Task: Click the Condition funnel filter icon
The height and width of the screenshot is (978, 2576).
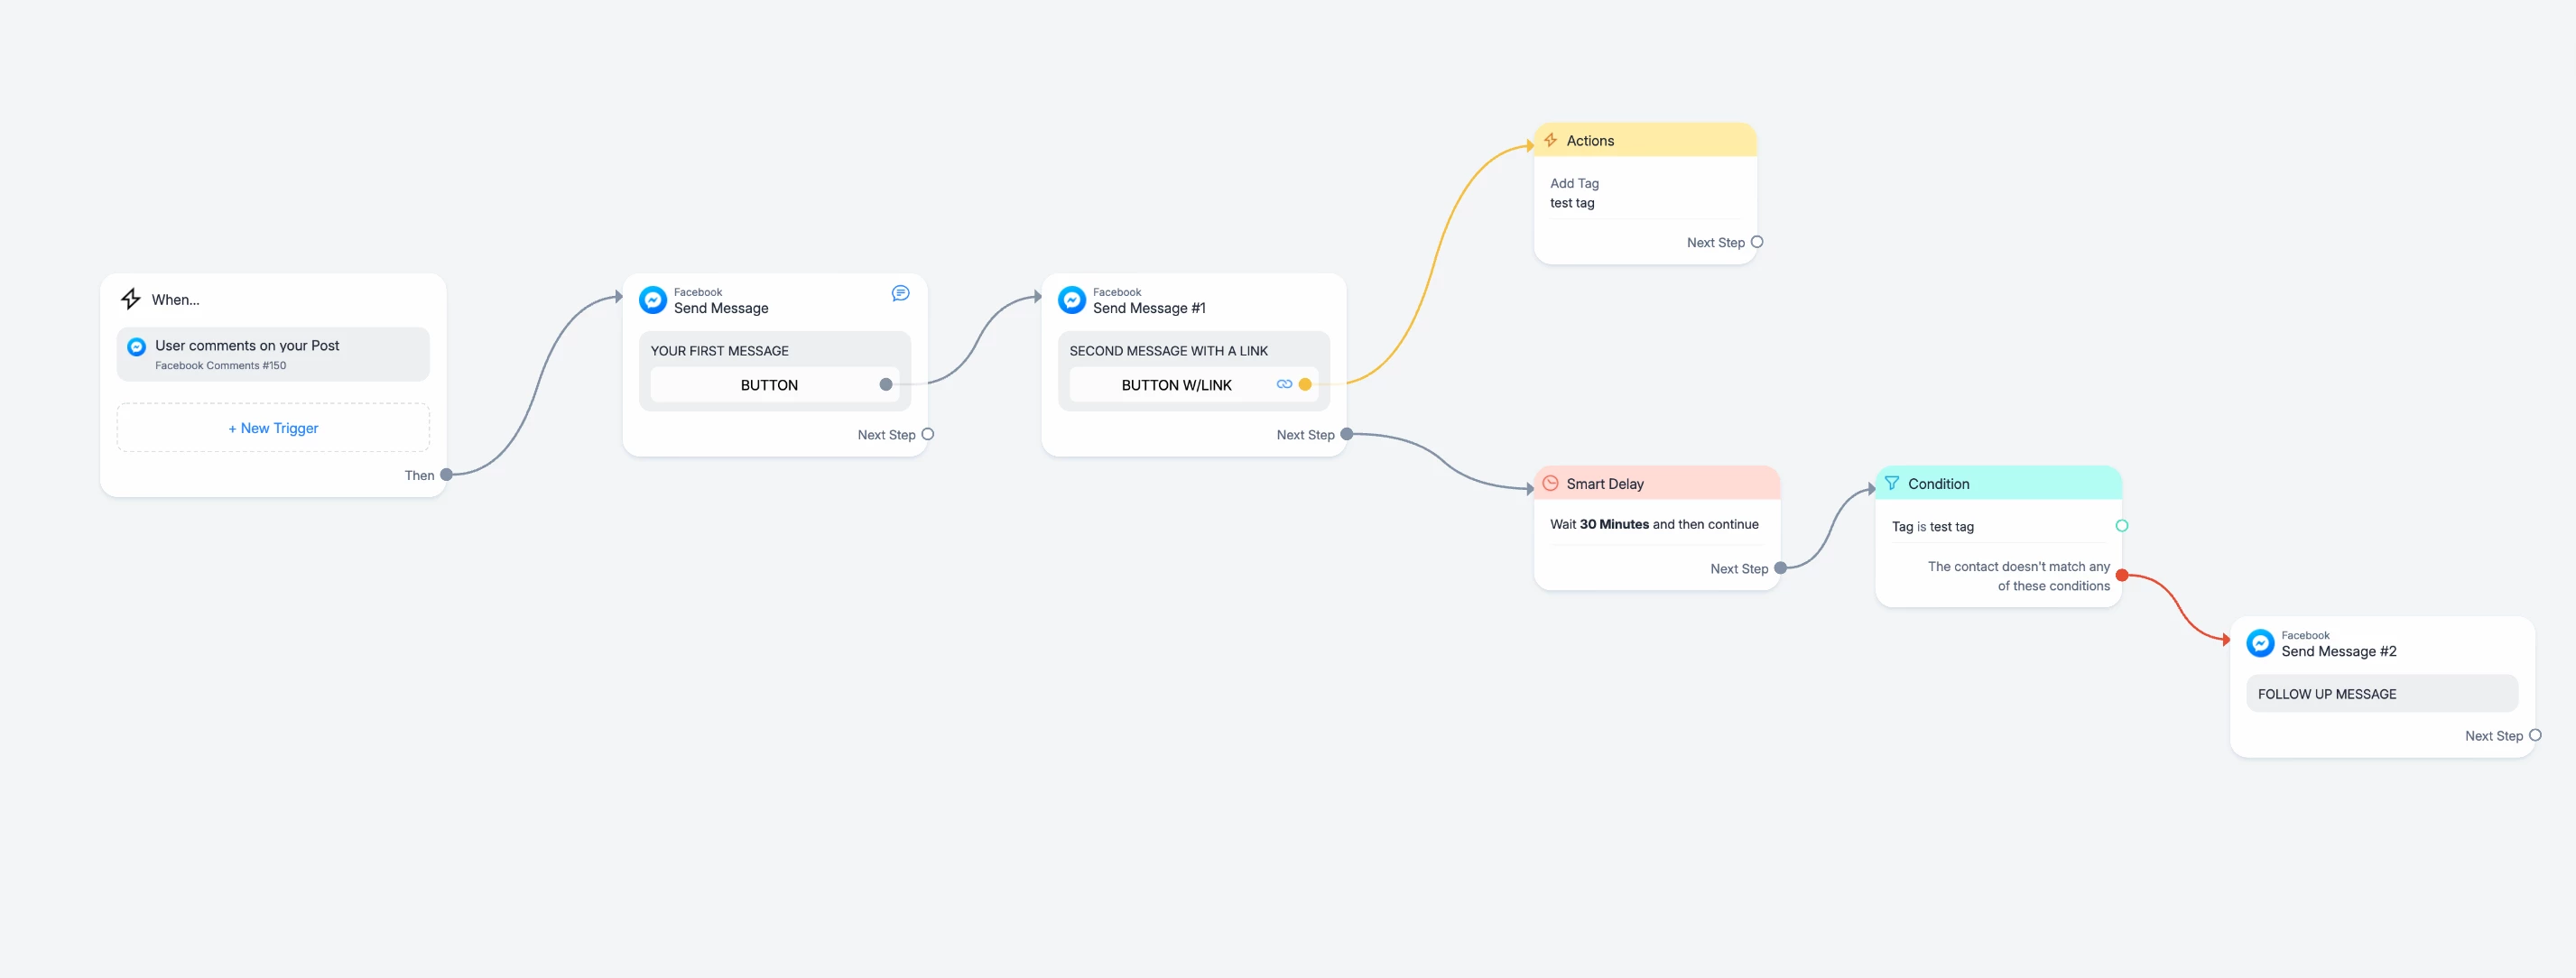Action: pyautogui.click(x=1891, y=483)
